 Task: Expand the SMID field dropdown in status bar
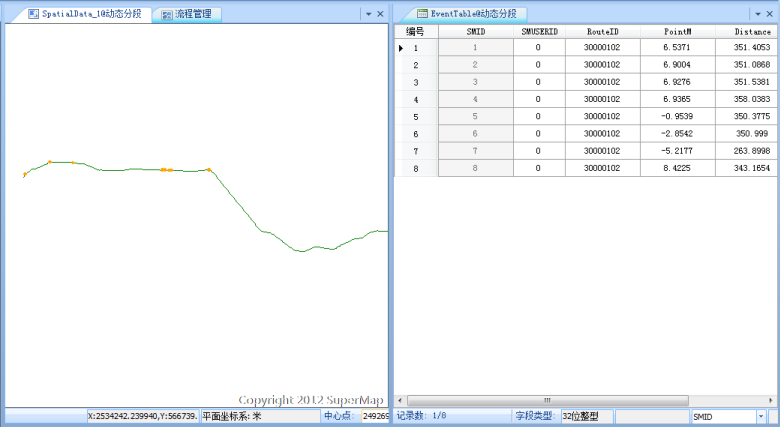(x=761, y=415)
